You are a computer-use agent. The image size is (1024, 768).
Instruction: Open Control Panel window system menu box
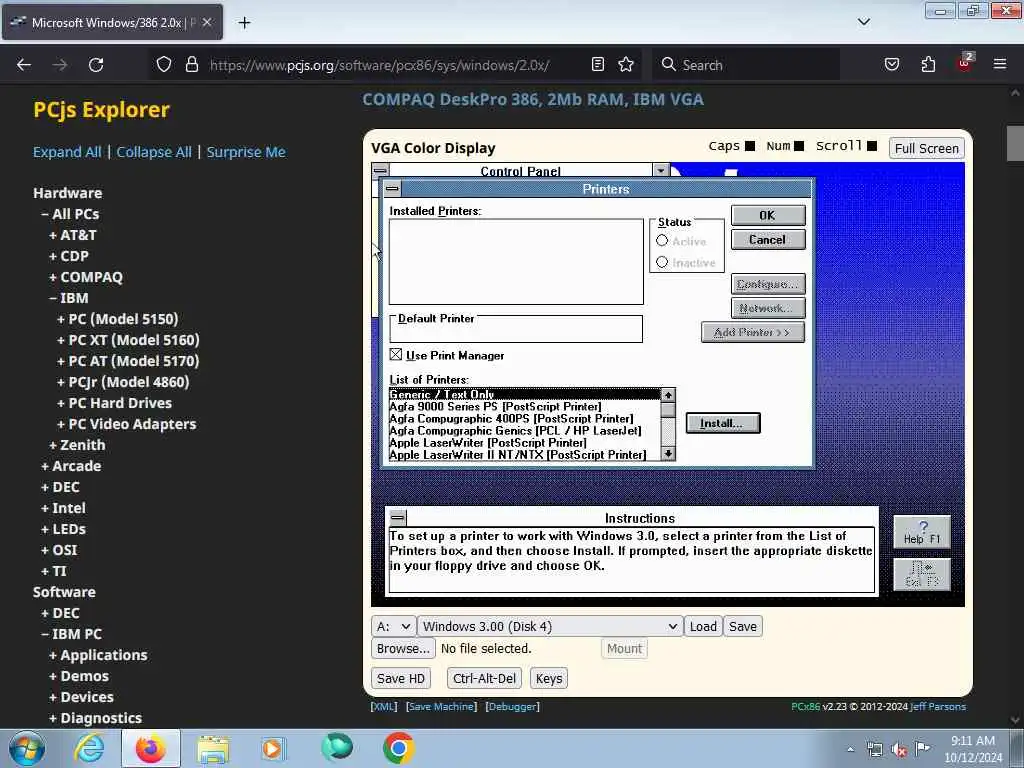pos(380,170)
